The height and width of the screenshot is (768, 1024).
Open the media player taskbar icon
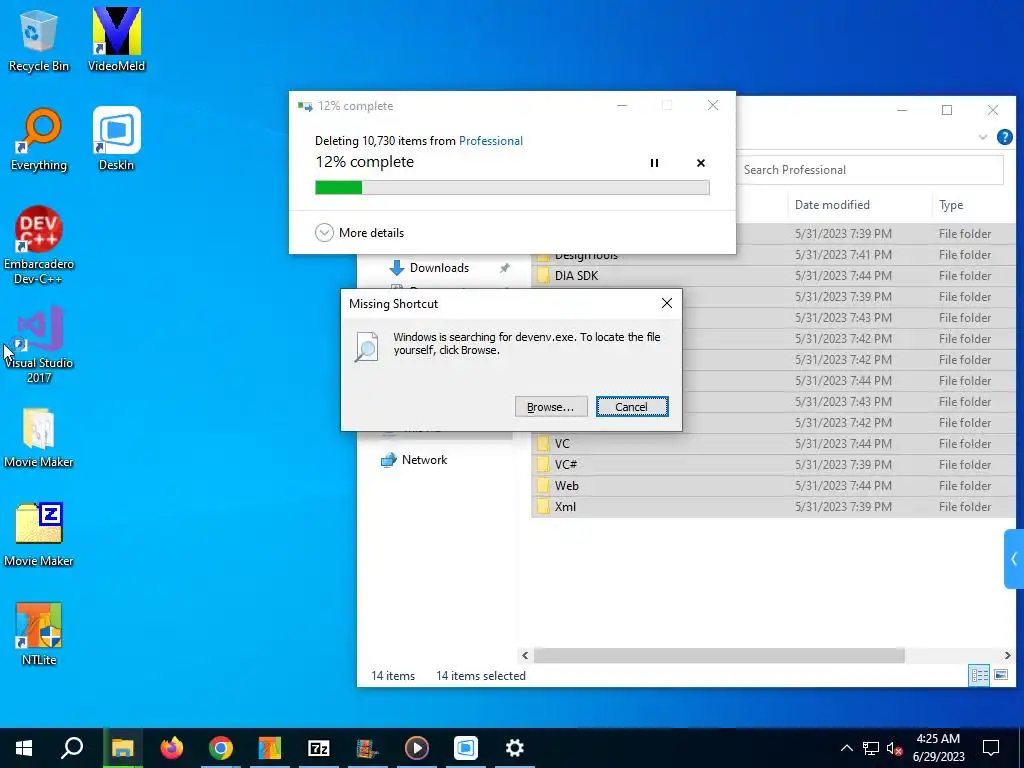417,748
